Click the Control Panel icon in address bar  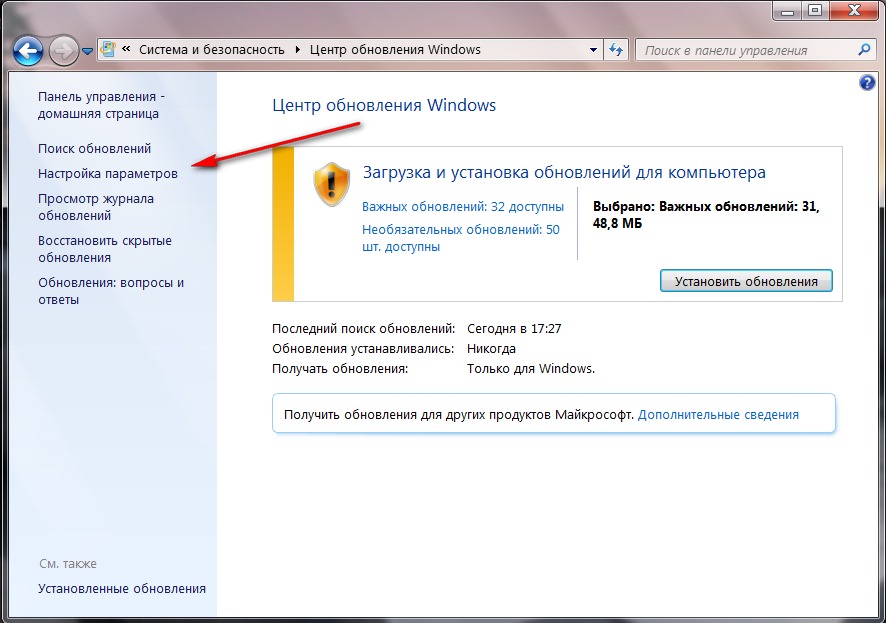click(x=108, y=50)
